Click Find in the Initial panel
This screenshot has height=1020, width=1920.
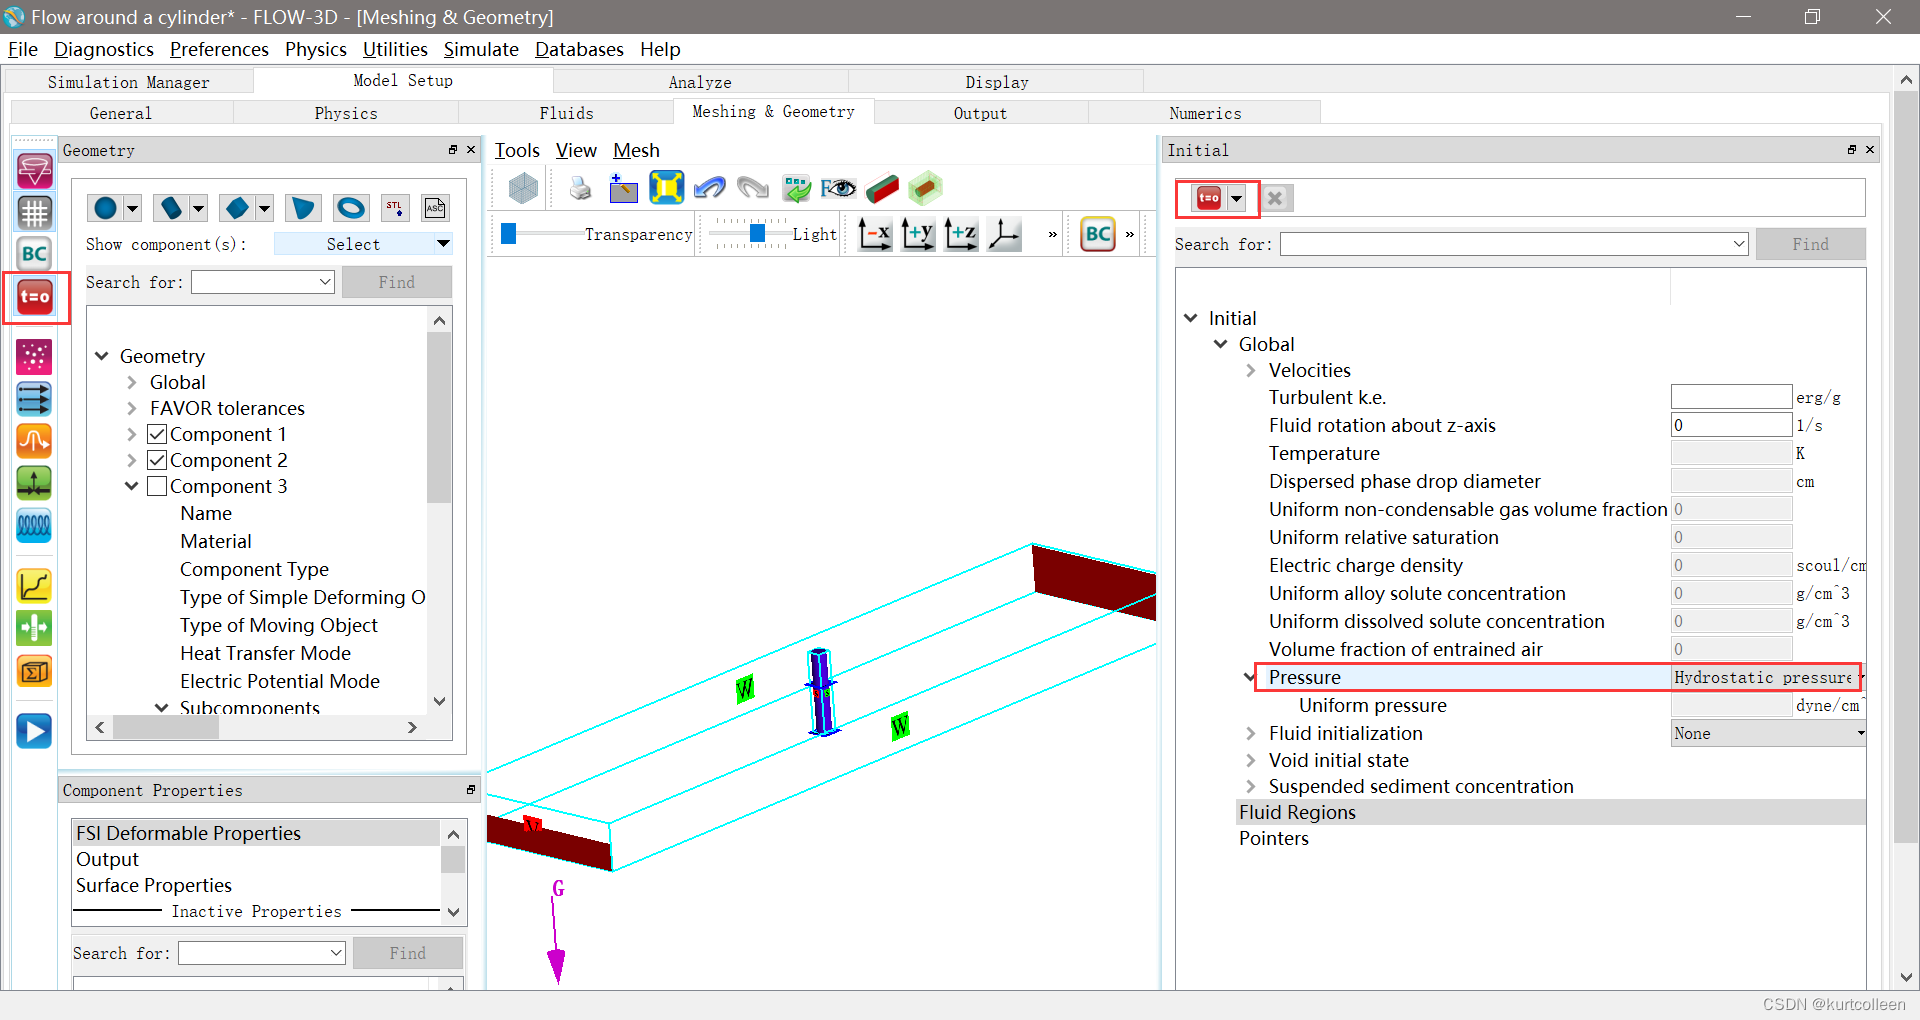pyautogui.click(x=1810, y=244)
